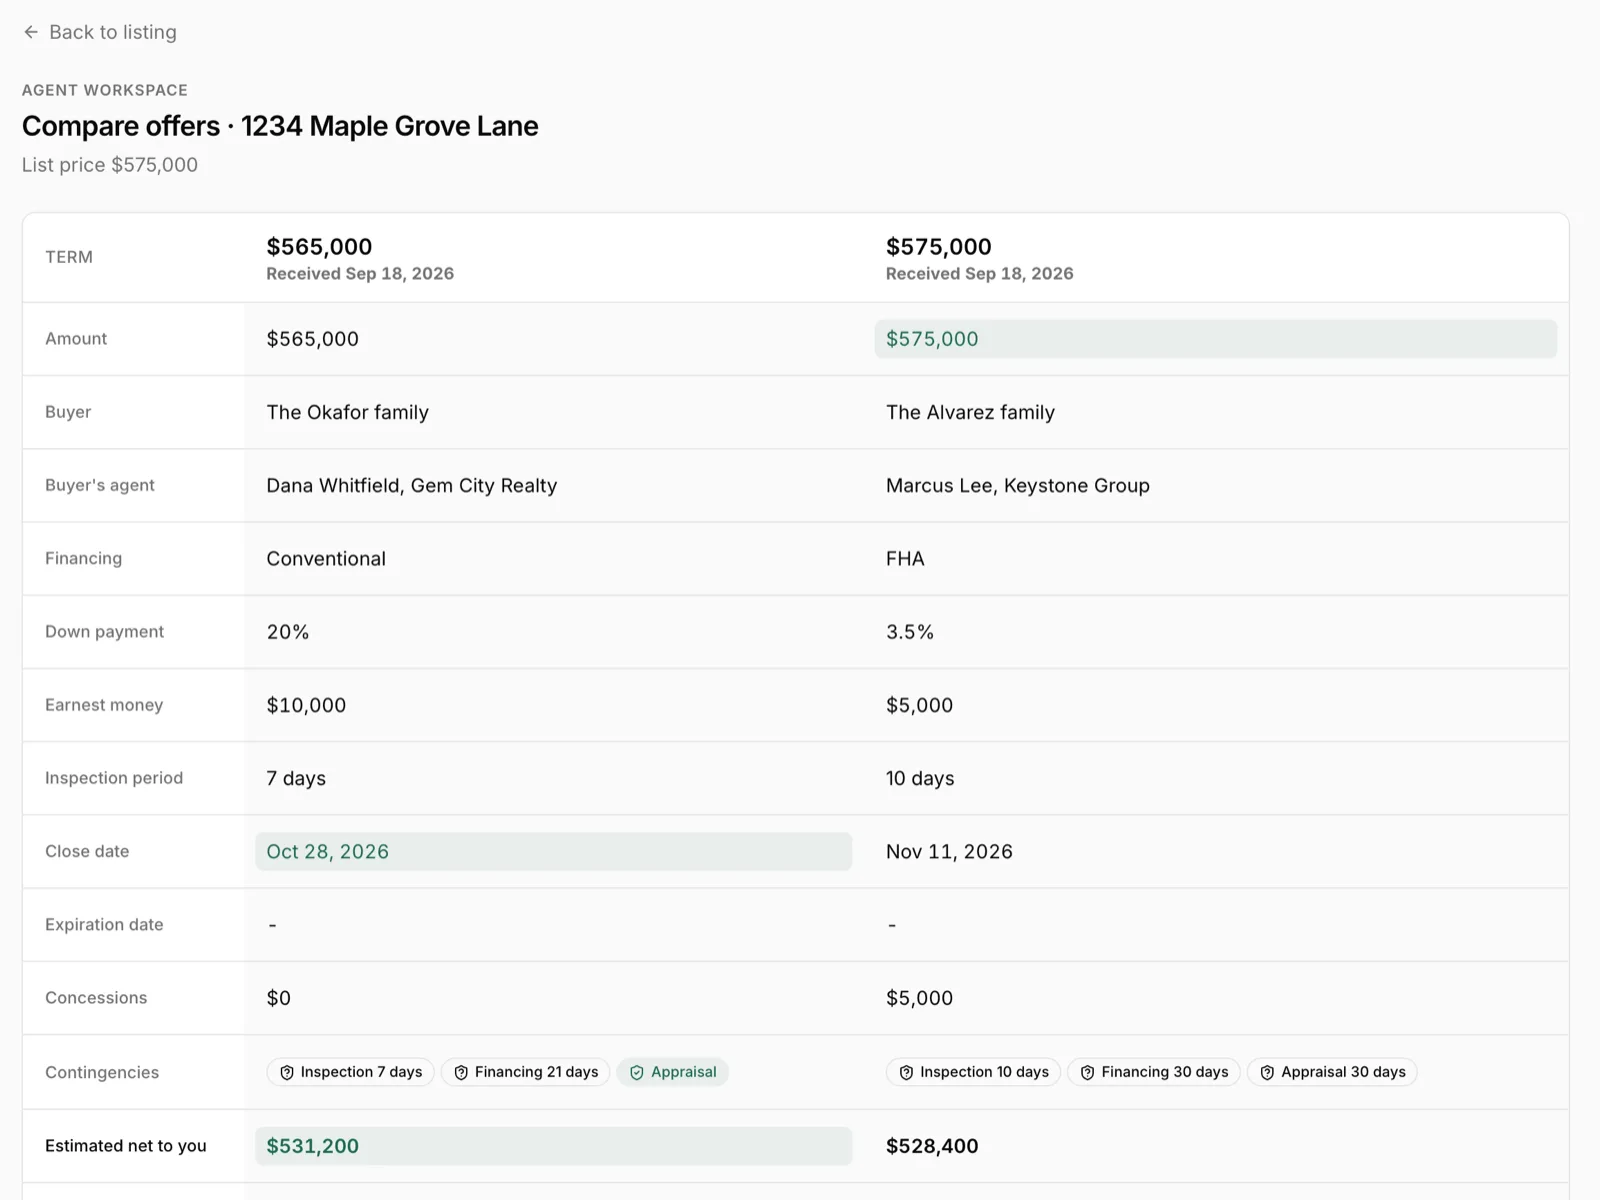Click highlighted 'Oct 28, 2026' close date
1600x1200 pixels.
coord(554,852)
